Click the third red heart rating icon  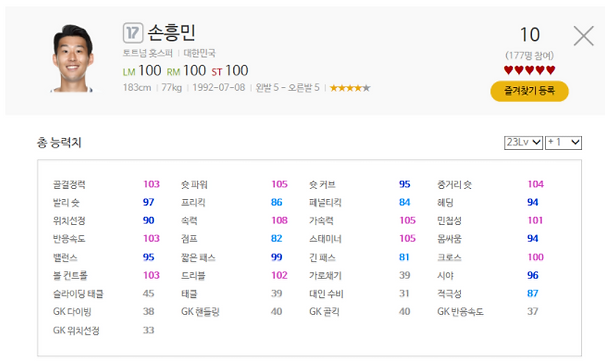[529, 70]
